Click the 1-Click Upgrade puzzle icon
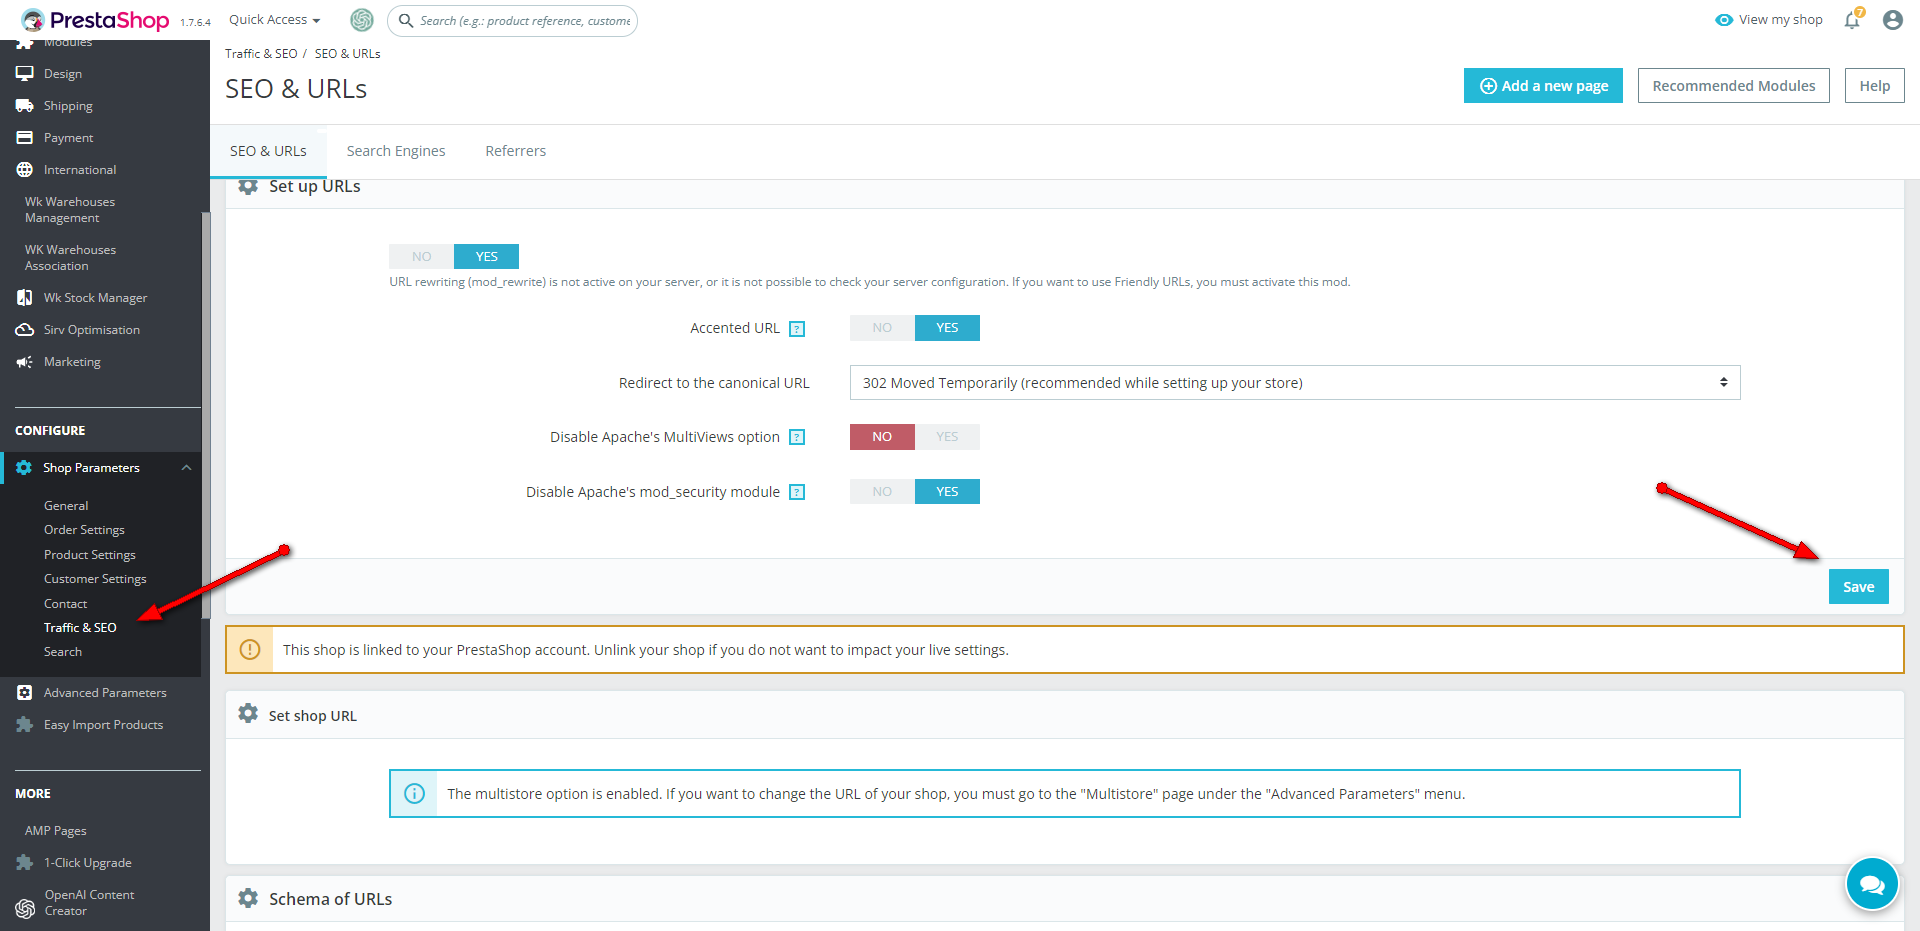This screenshot has width=1920, height=931. 25,863
